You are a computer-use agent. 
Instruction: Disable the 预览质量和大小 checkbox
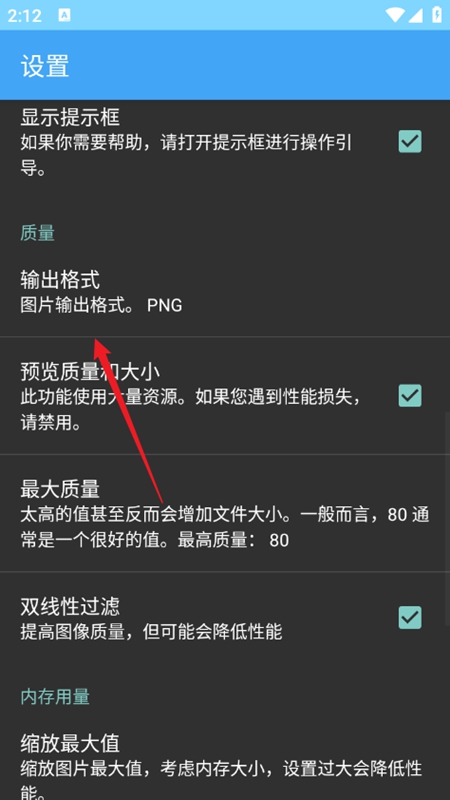coord(410,395)
